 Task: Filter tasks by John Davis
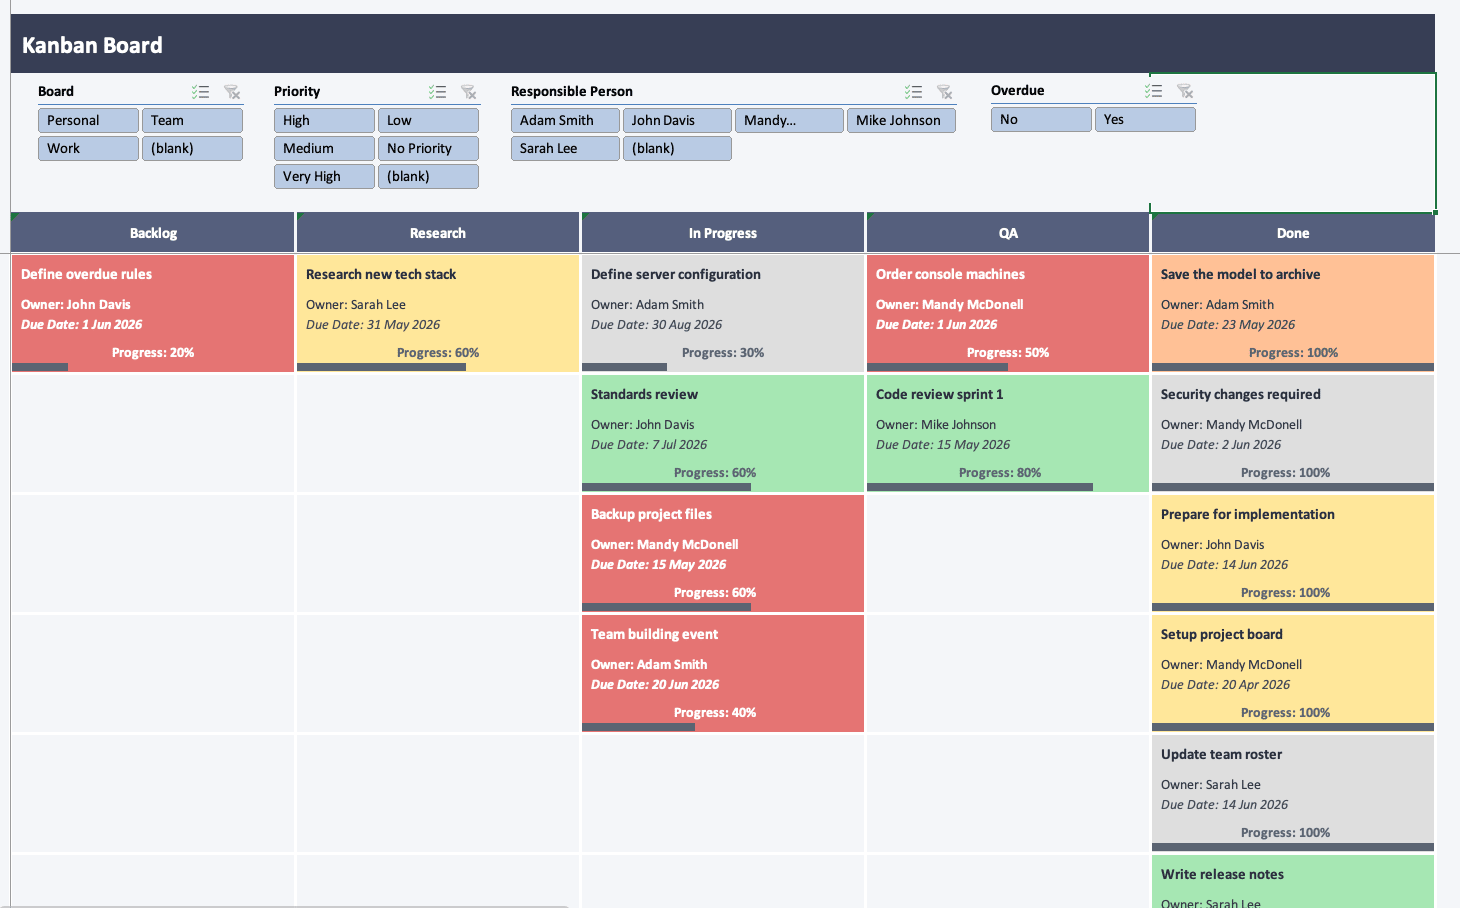click(x=677, y=120)
